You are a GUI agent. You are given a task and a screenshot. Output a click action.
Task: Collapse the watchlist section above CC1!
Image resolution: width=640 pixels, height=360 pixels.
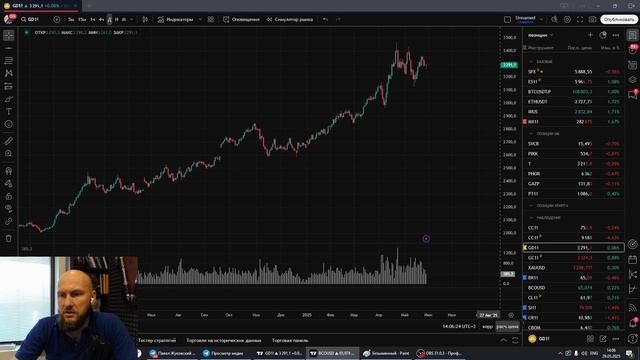(x=531, y=218)
